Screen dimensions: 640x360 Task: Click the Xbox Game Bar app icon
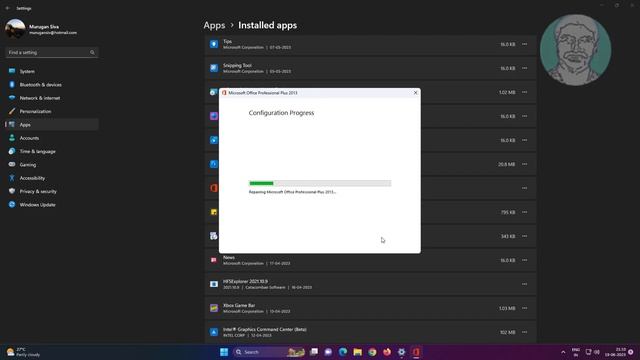214,308
